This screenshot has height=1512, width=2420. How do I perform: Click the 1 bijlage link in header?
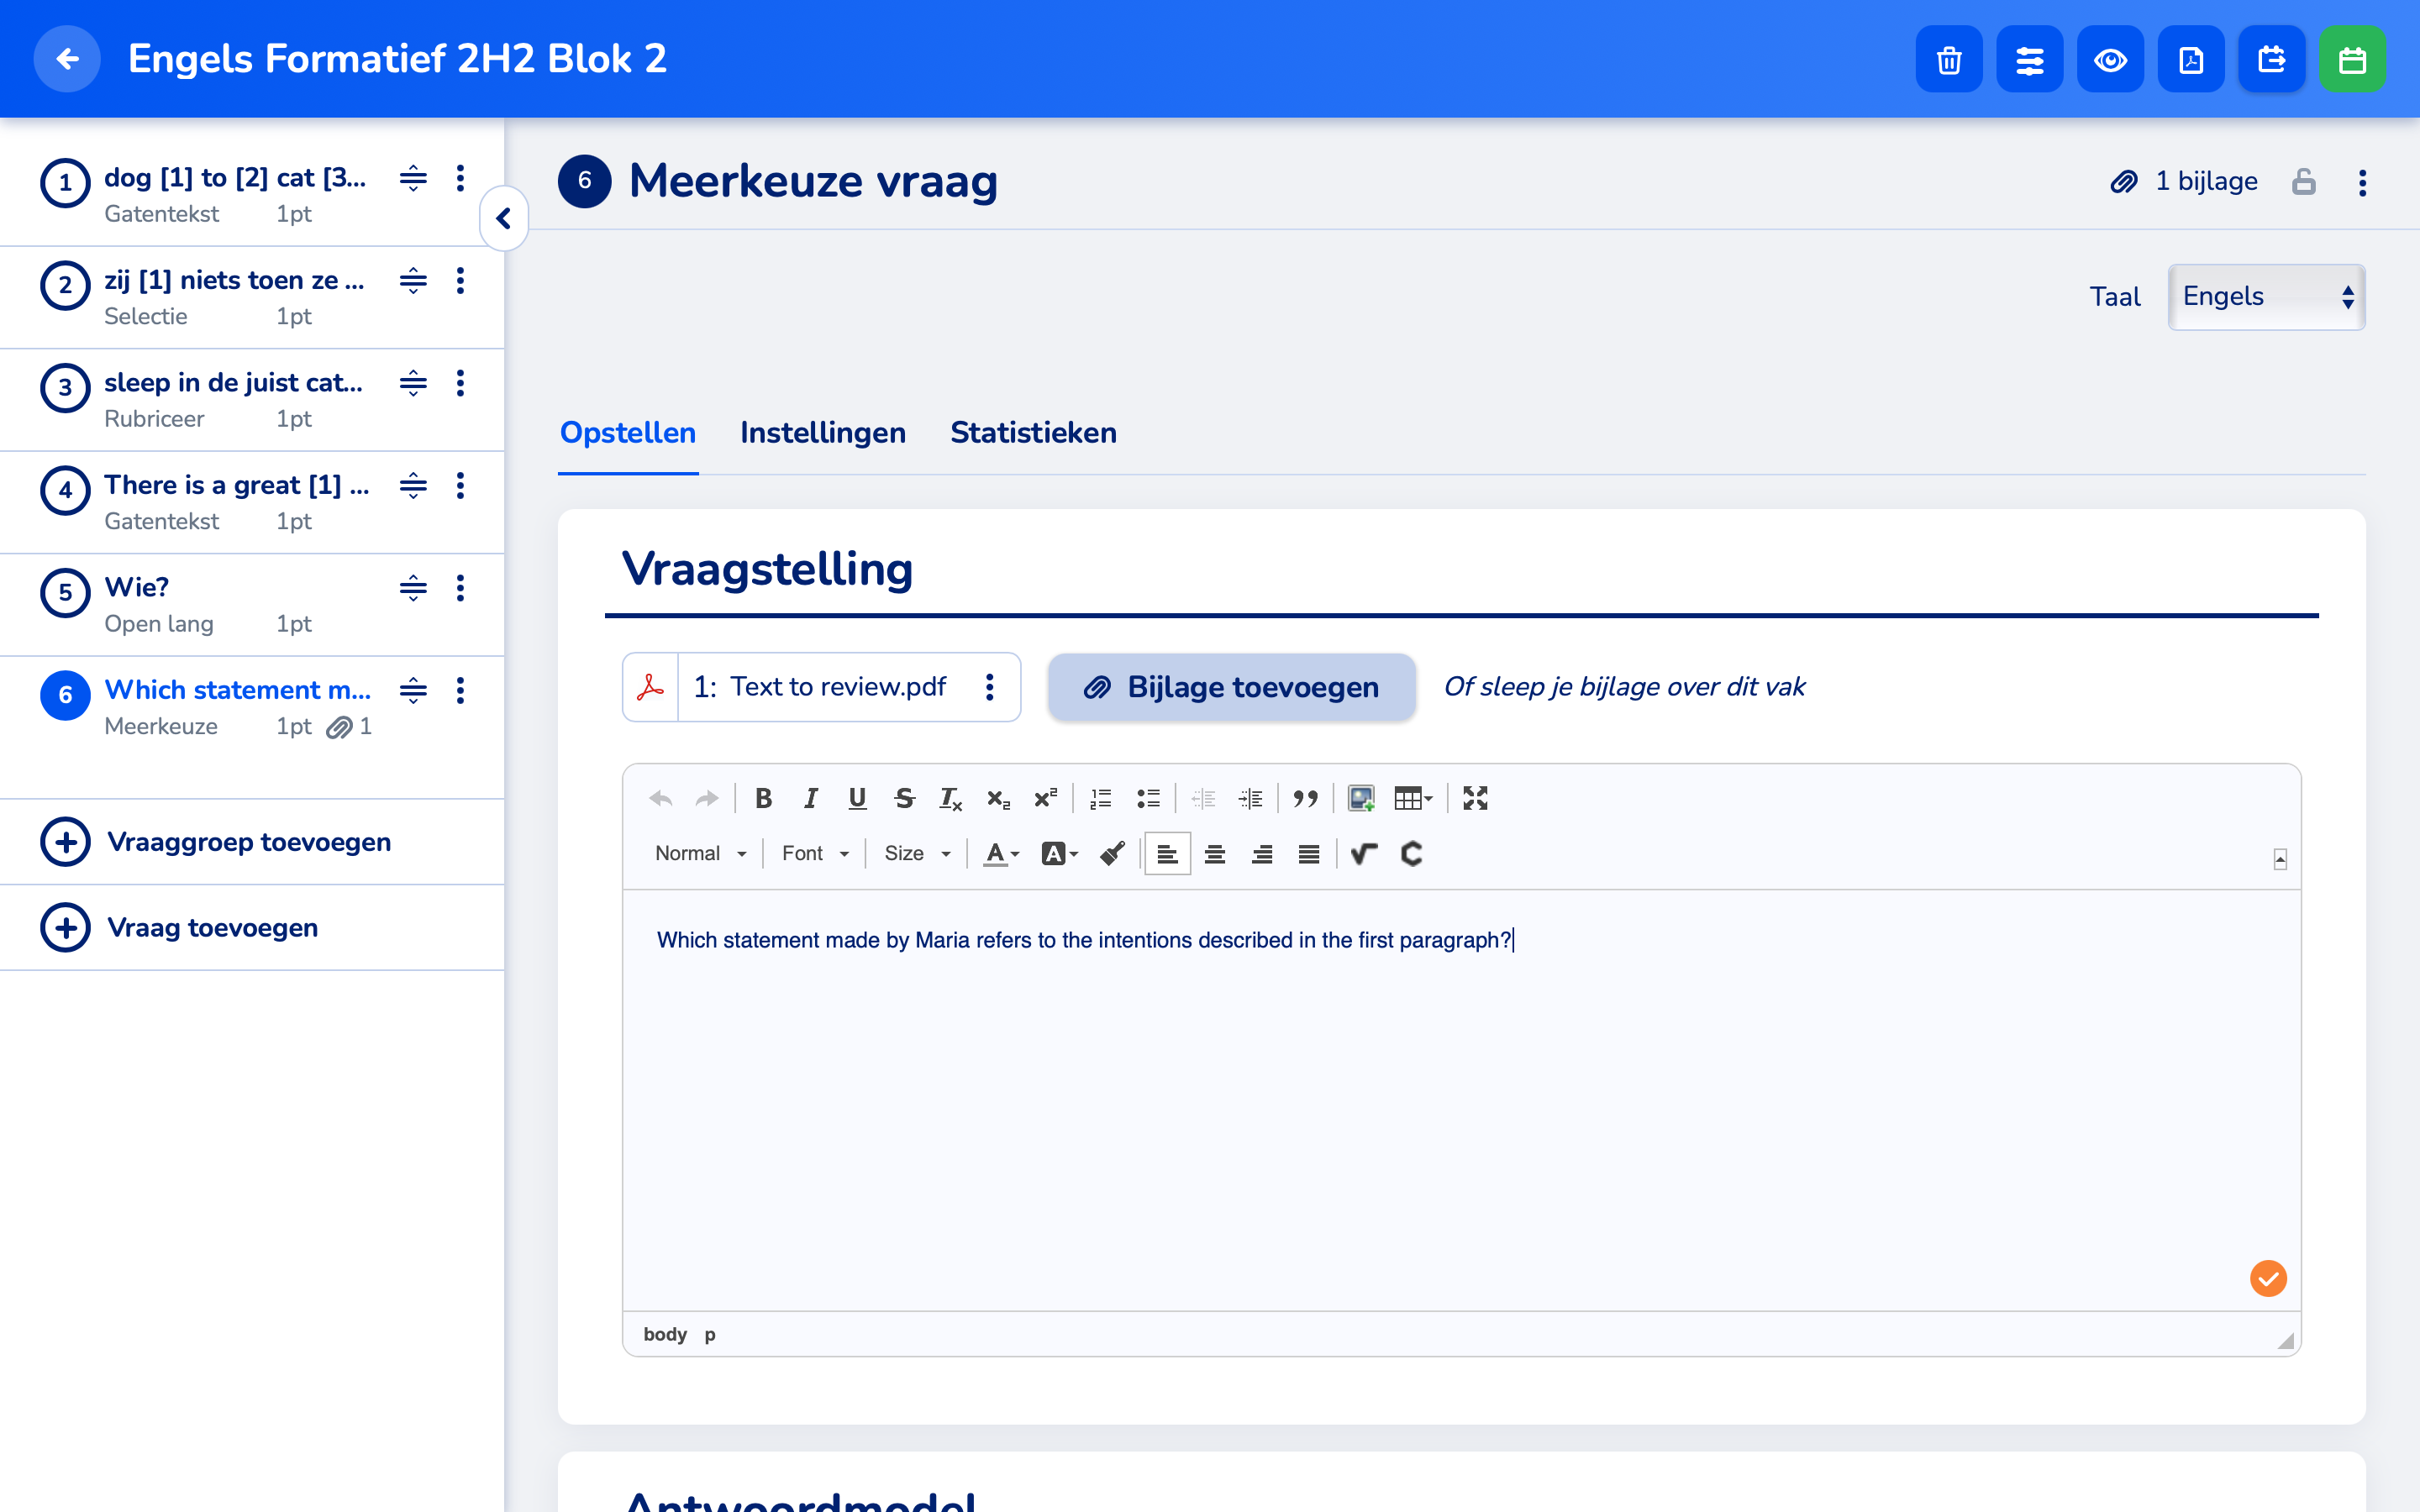[x=2184, y=181]
